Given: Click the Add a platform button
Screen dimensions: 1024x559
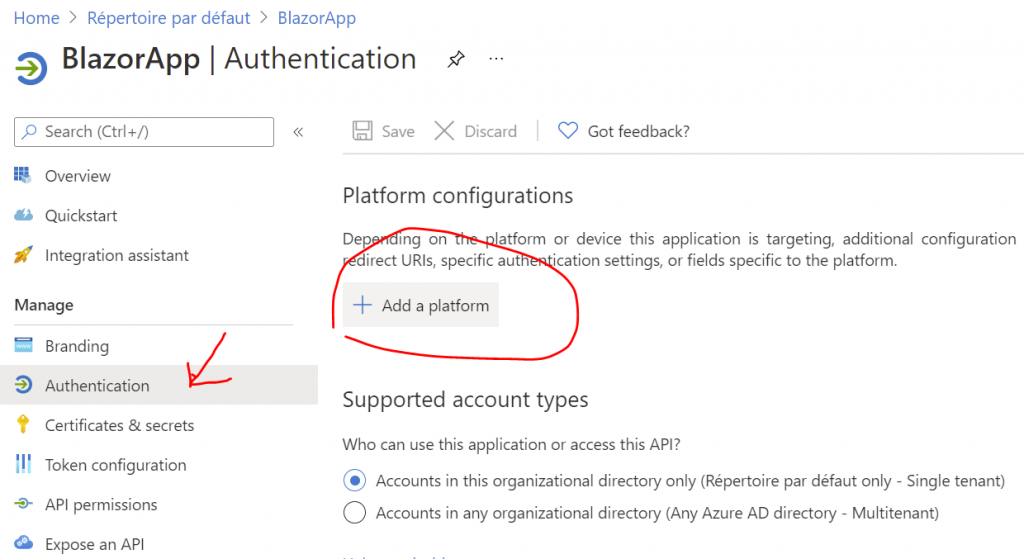Looking at the screenshot, I should [x=421, y=305].
